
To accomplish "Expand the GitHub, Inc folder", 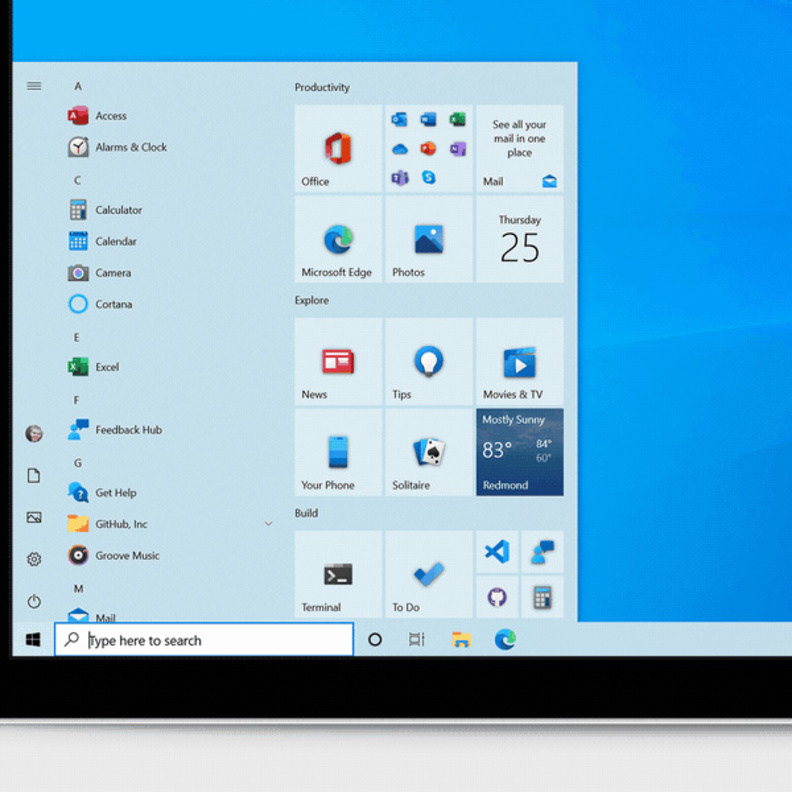I will click(x=268, y=524).
